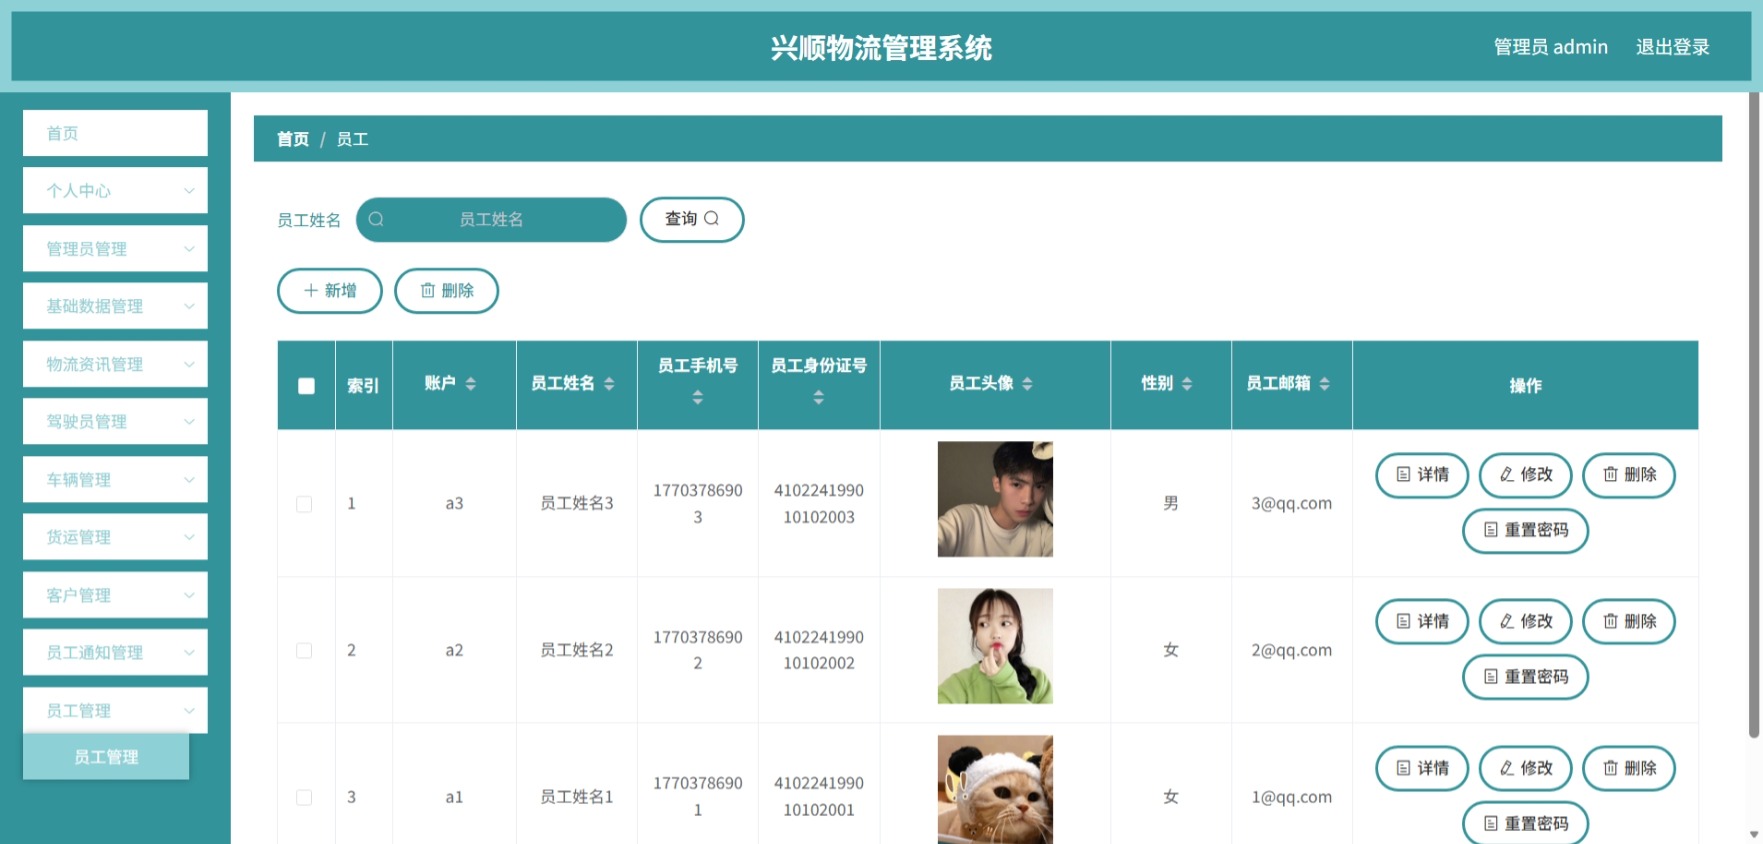Image resolution: width=1763 pixels, height=844 pixels.
Task: Expand the 车辆管理 sidebar menu
Action: (115, 480)
